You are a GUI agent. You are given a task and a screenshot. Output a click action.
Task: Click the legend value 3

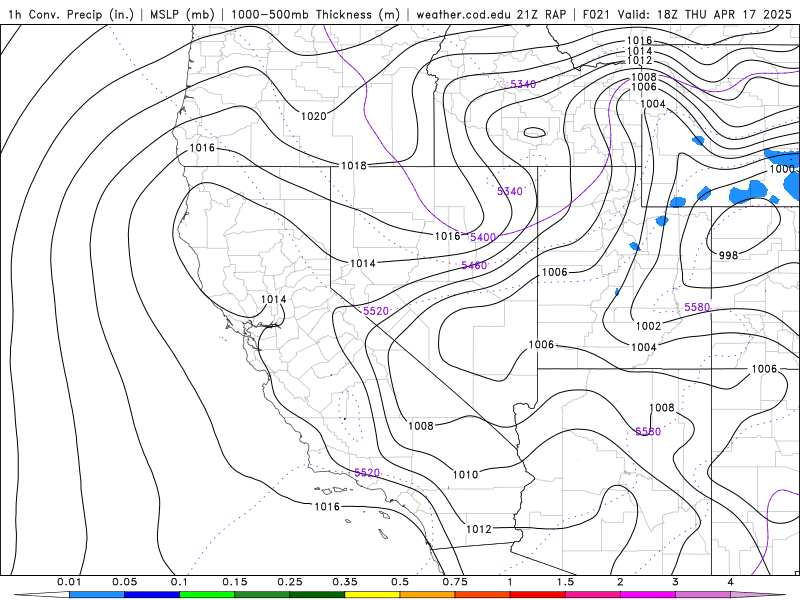(x=675, y=582)
